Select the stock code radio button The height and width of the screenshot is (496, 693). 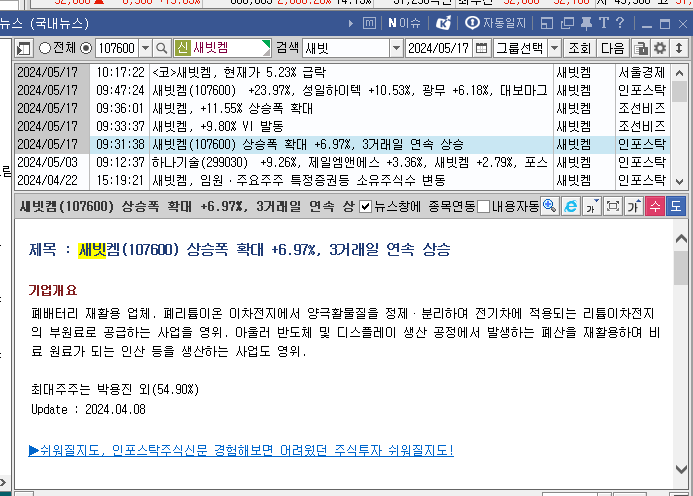coord(86,48)
